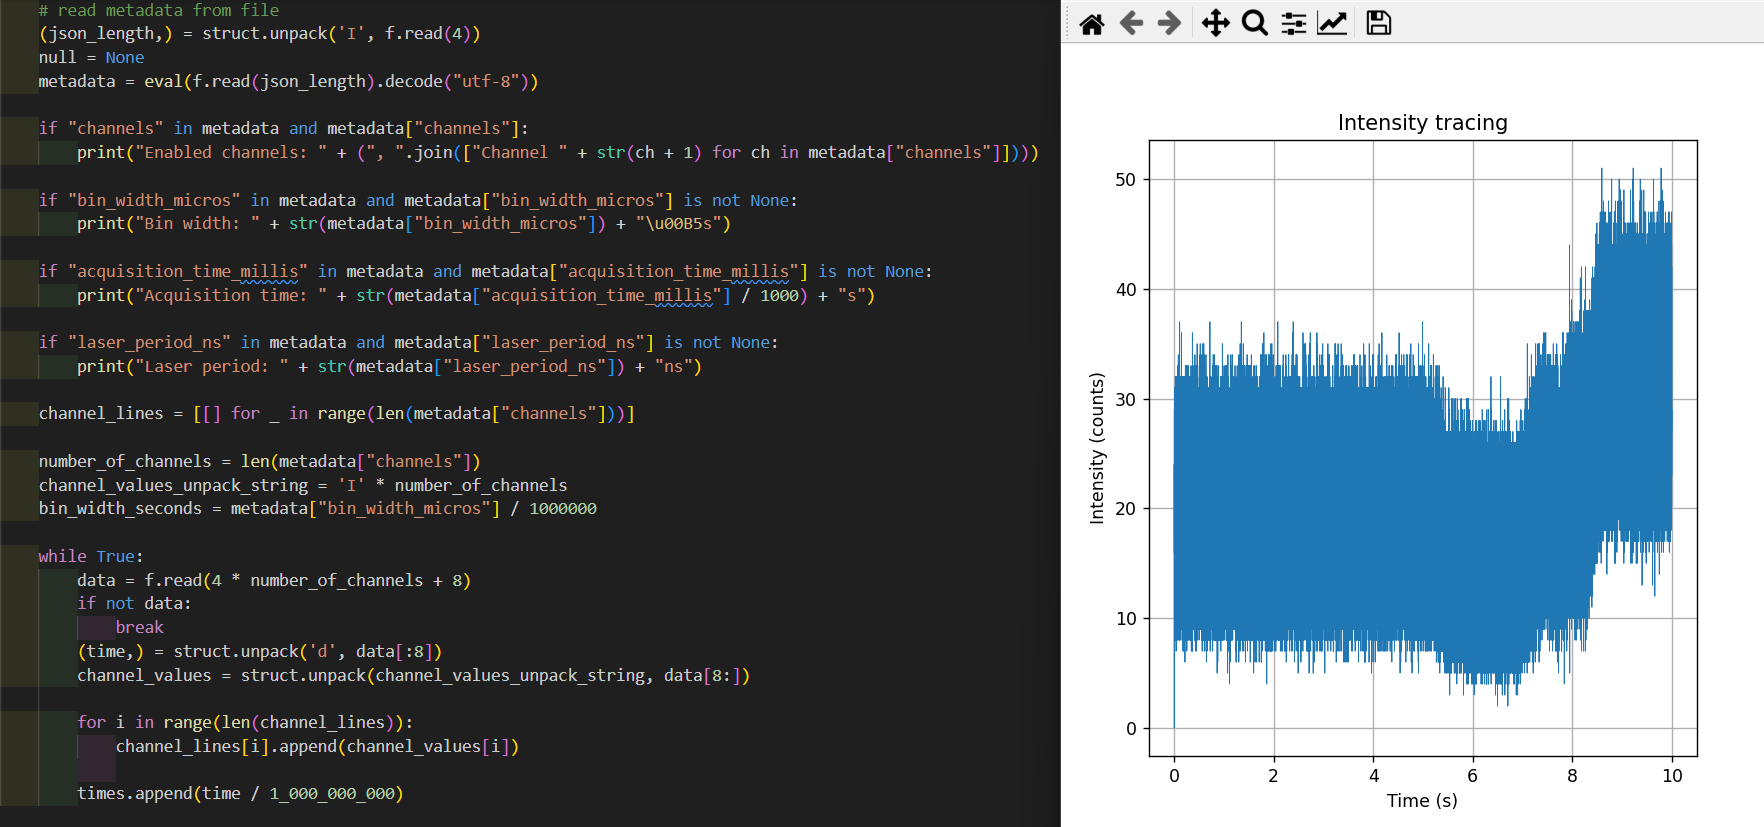Click the 'while True:' line

coord(91,556)
